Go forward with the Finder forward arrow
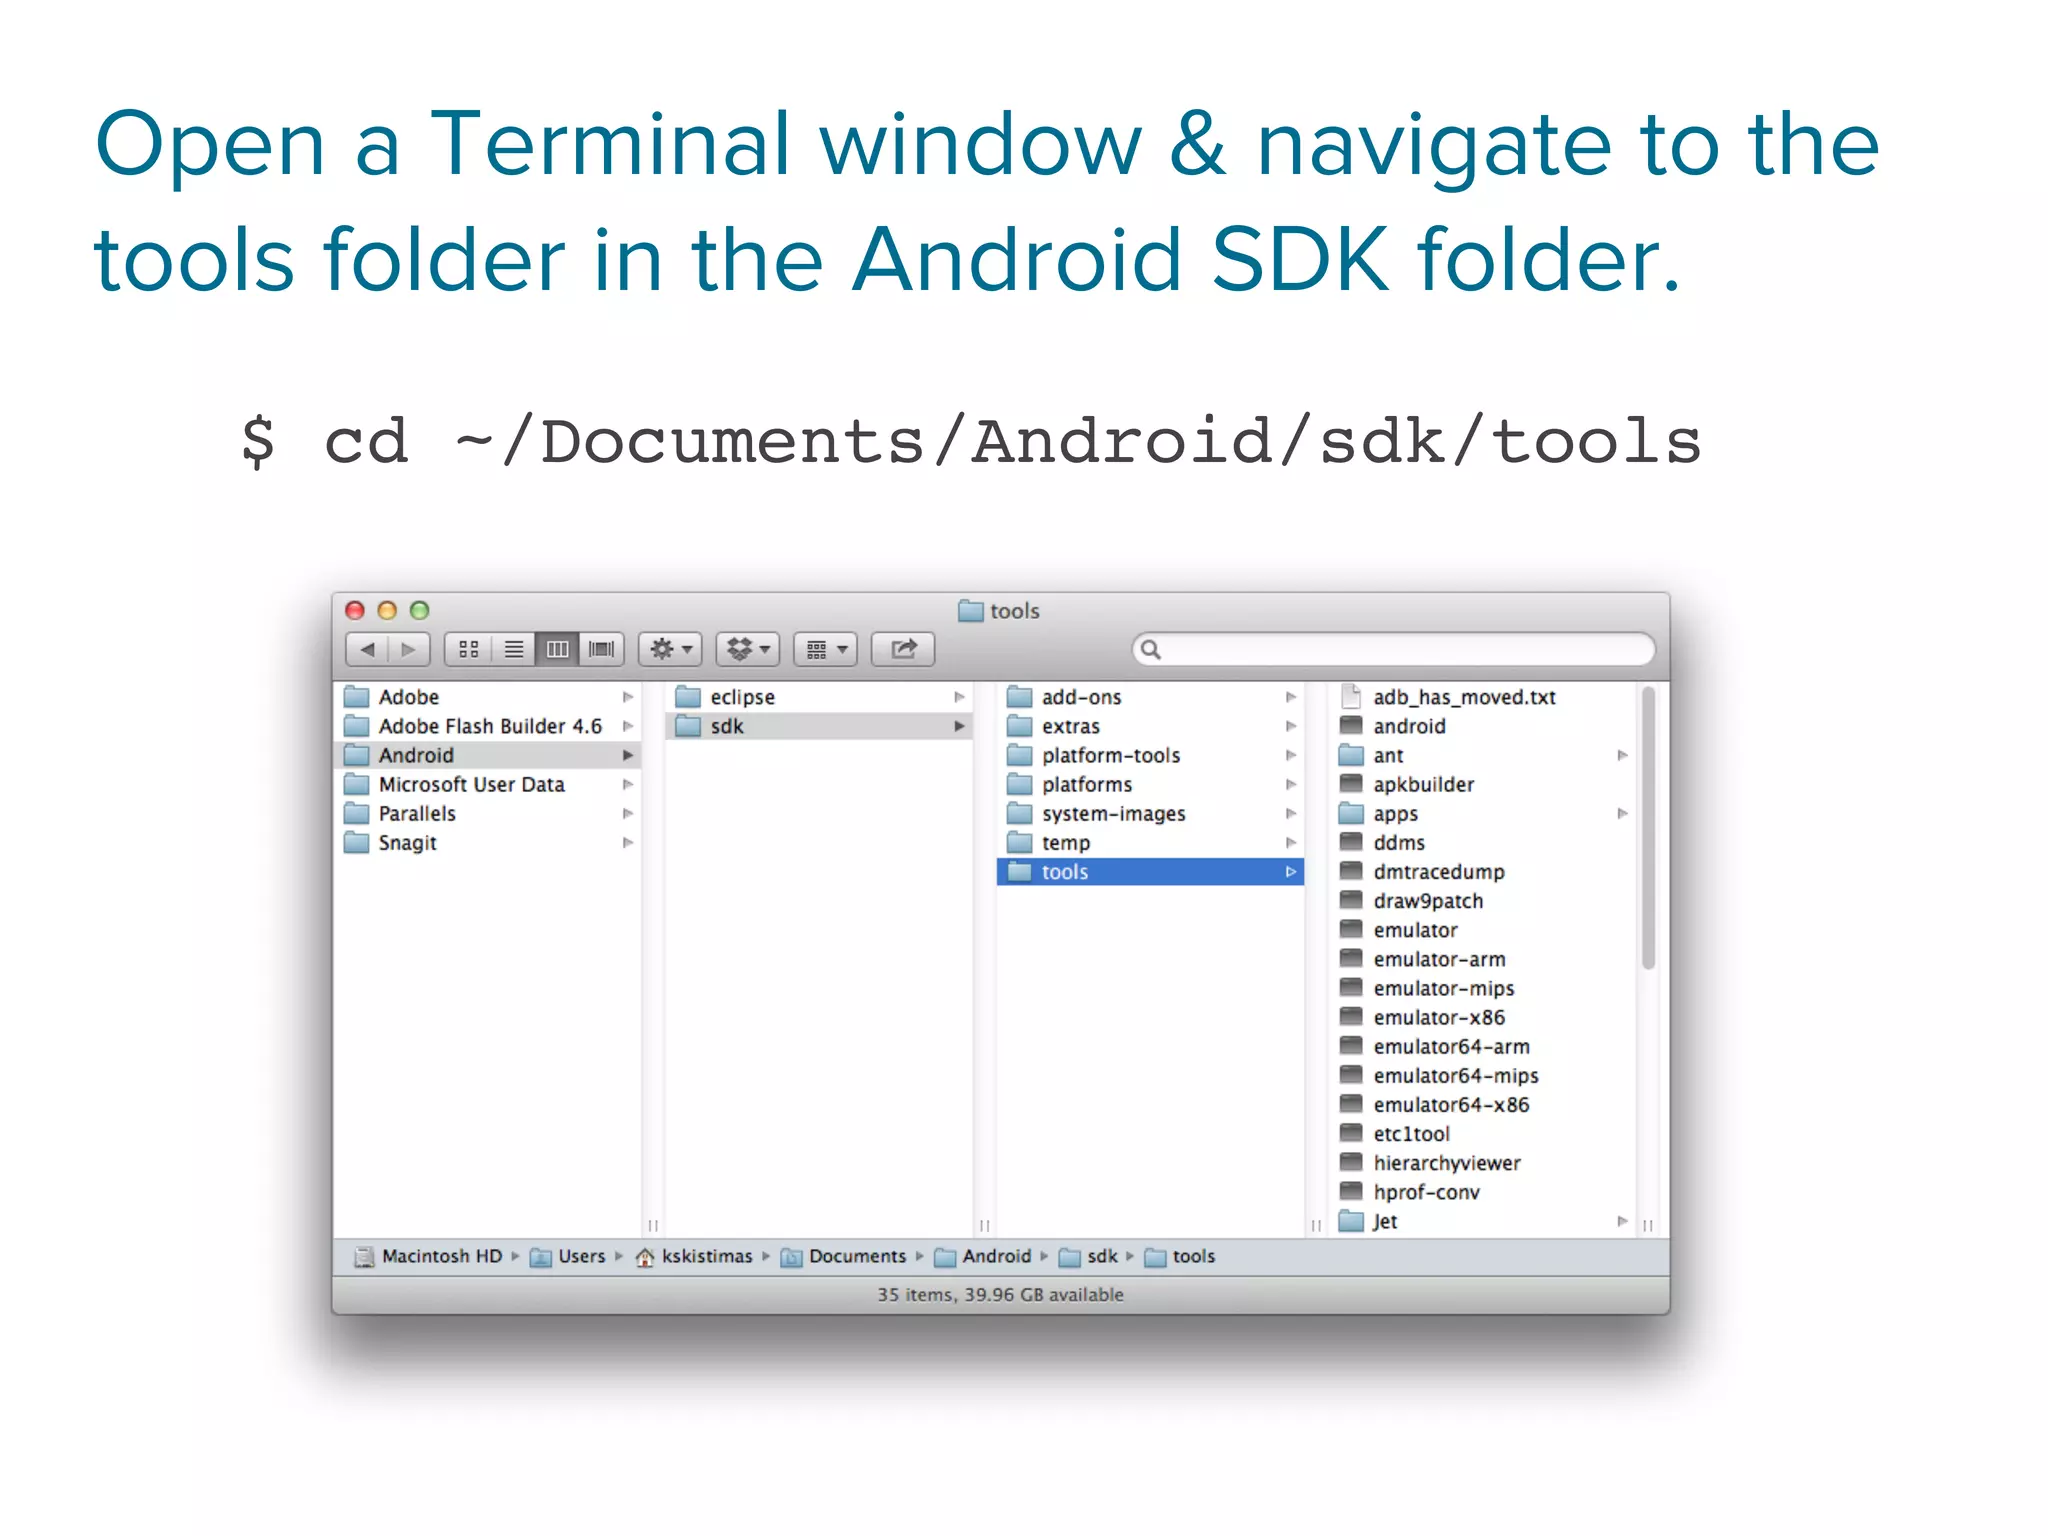 pyautogui.click(x=409, y=649)
